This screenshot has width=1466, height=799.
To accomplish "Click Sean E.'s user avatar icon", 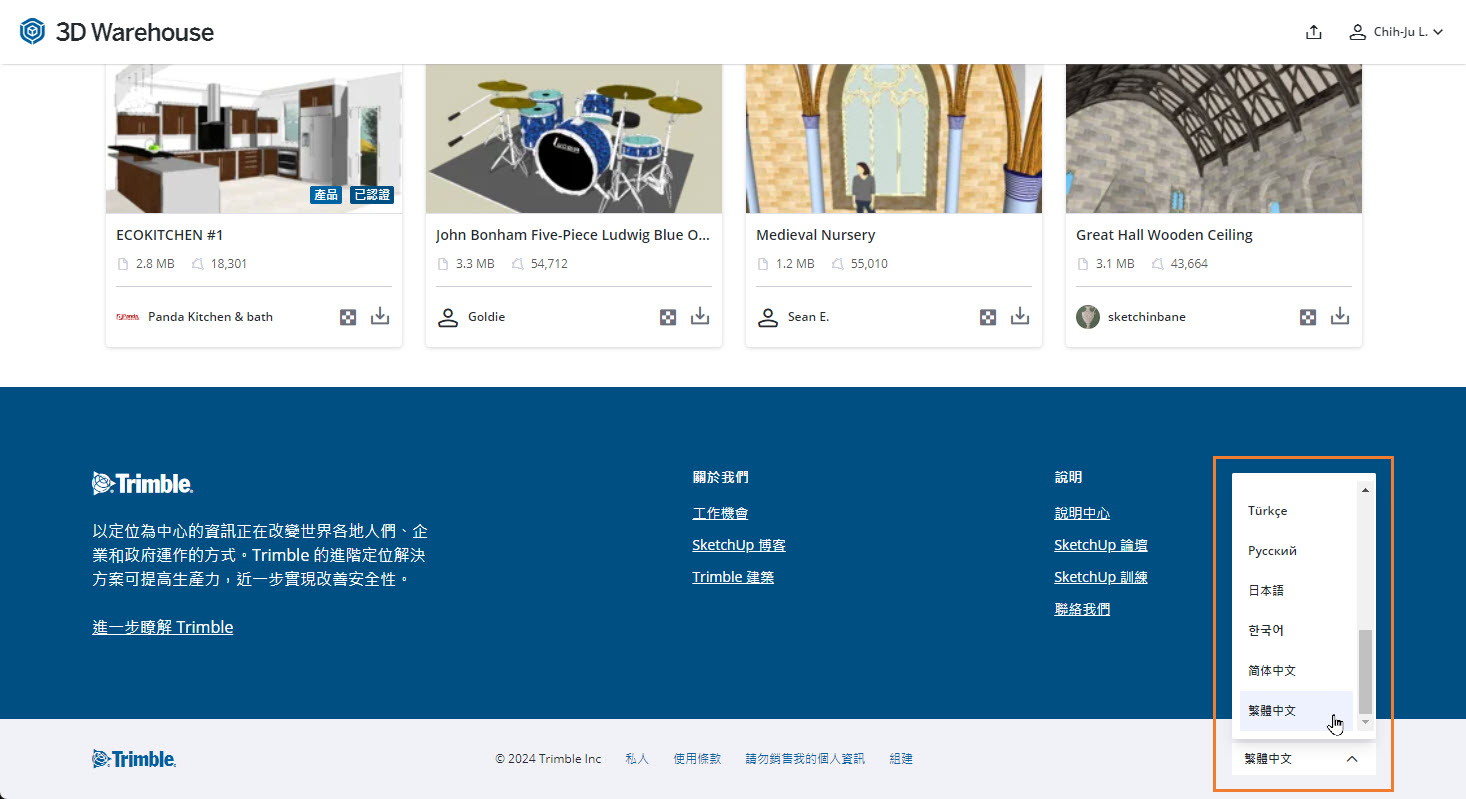I will pyautogui.click(x=768, y=317).
